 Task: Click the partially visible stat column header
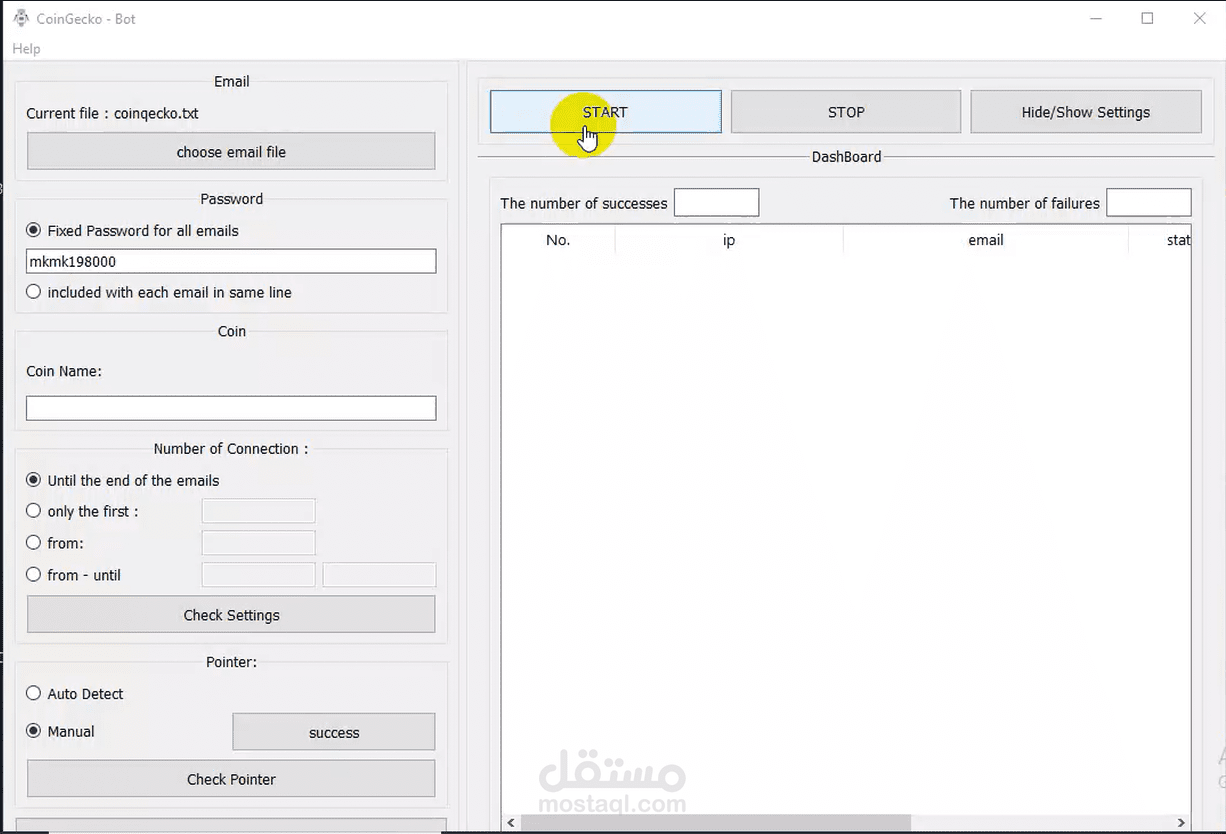[1160, 240]
